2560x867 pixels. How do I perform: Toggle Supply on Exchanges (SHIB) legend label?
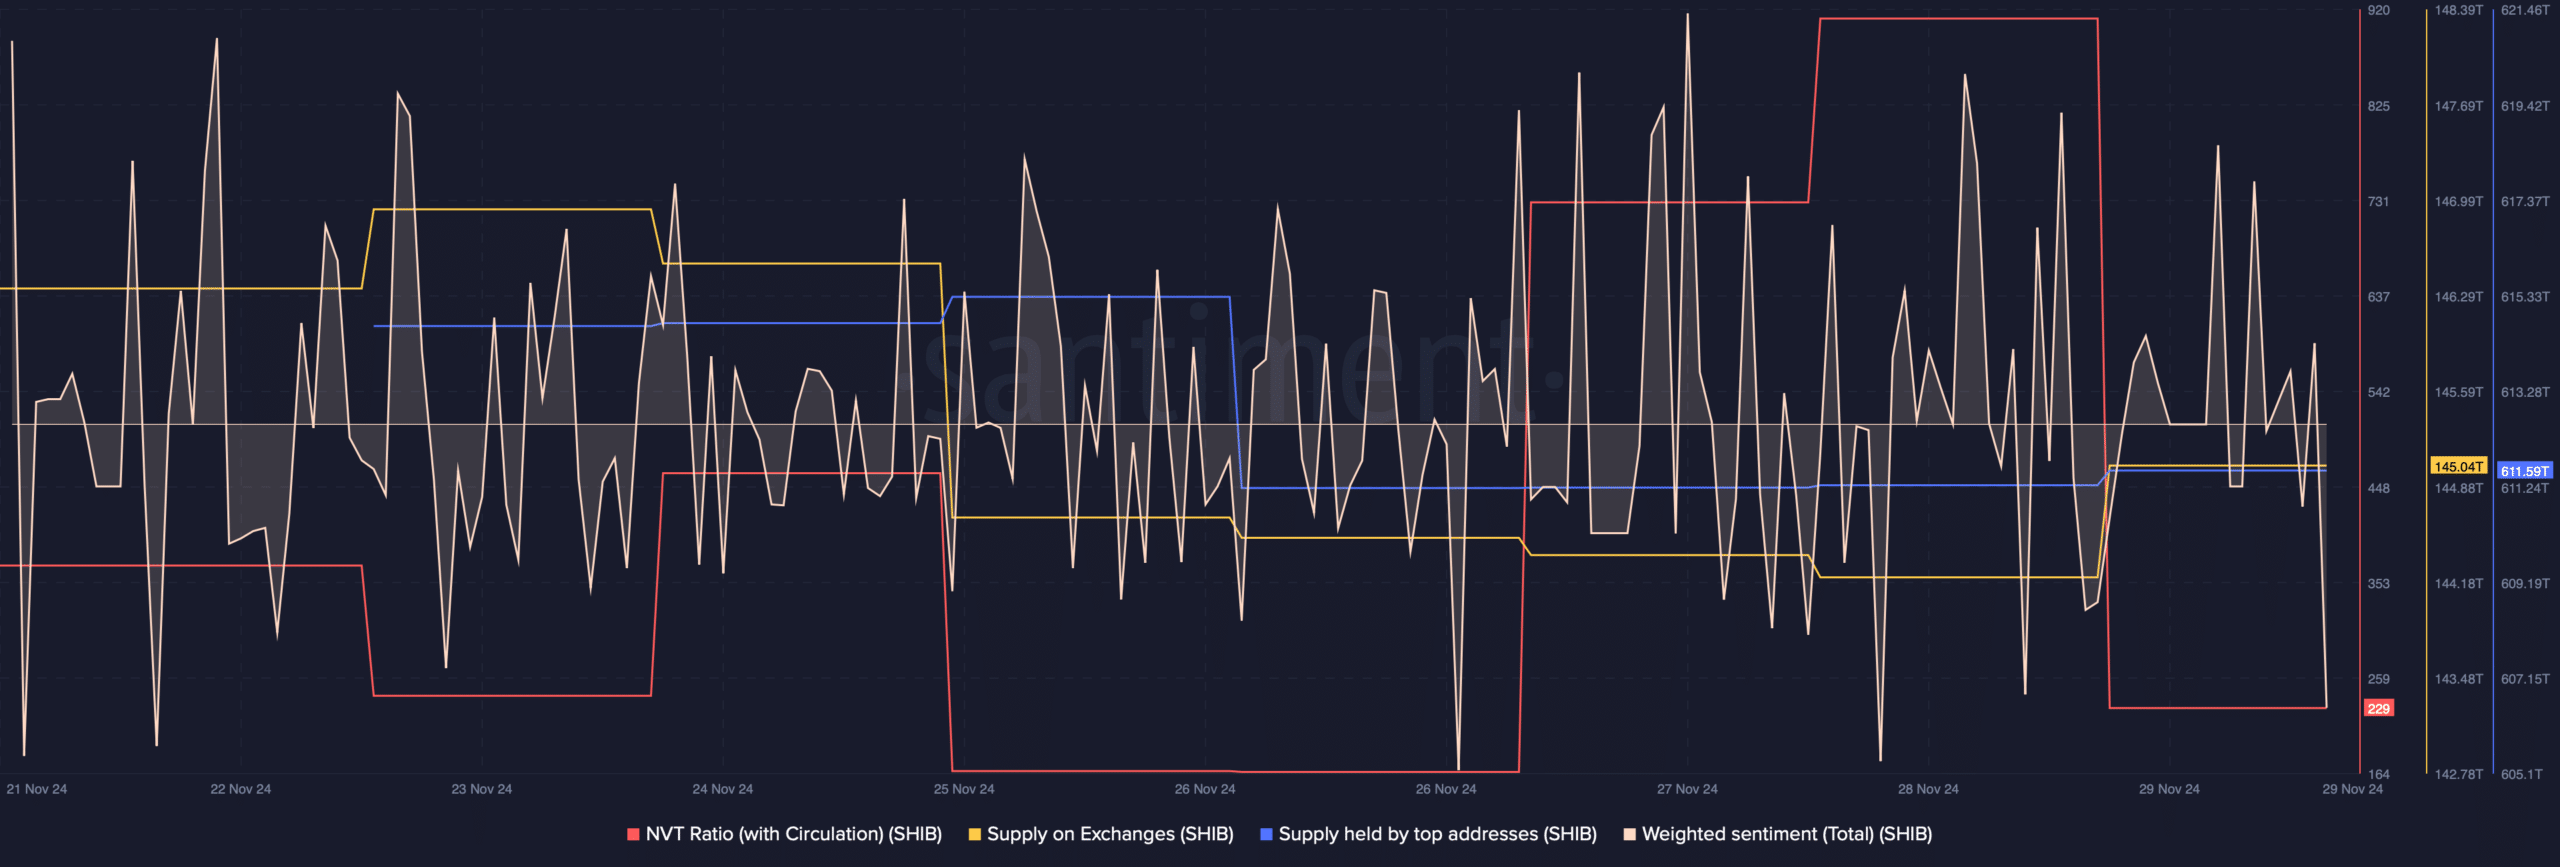click(x=1110, y=834)
